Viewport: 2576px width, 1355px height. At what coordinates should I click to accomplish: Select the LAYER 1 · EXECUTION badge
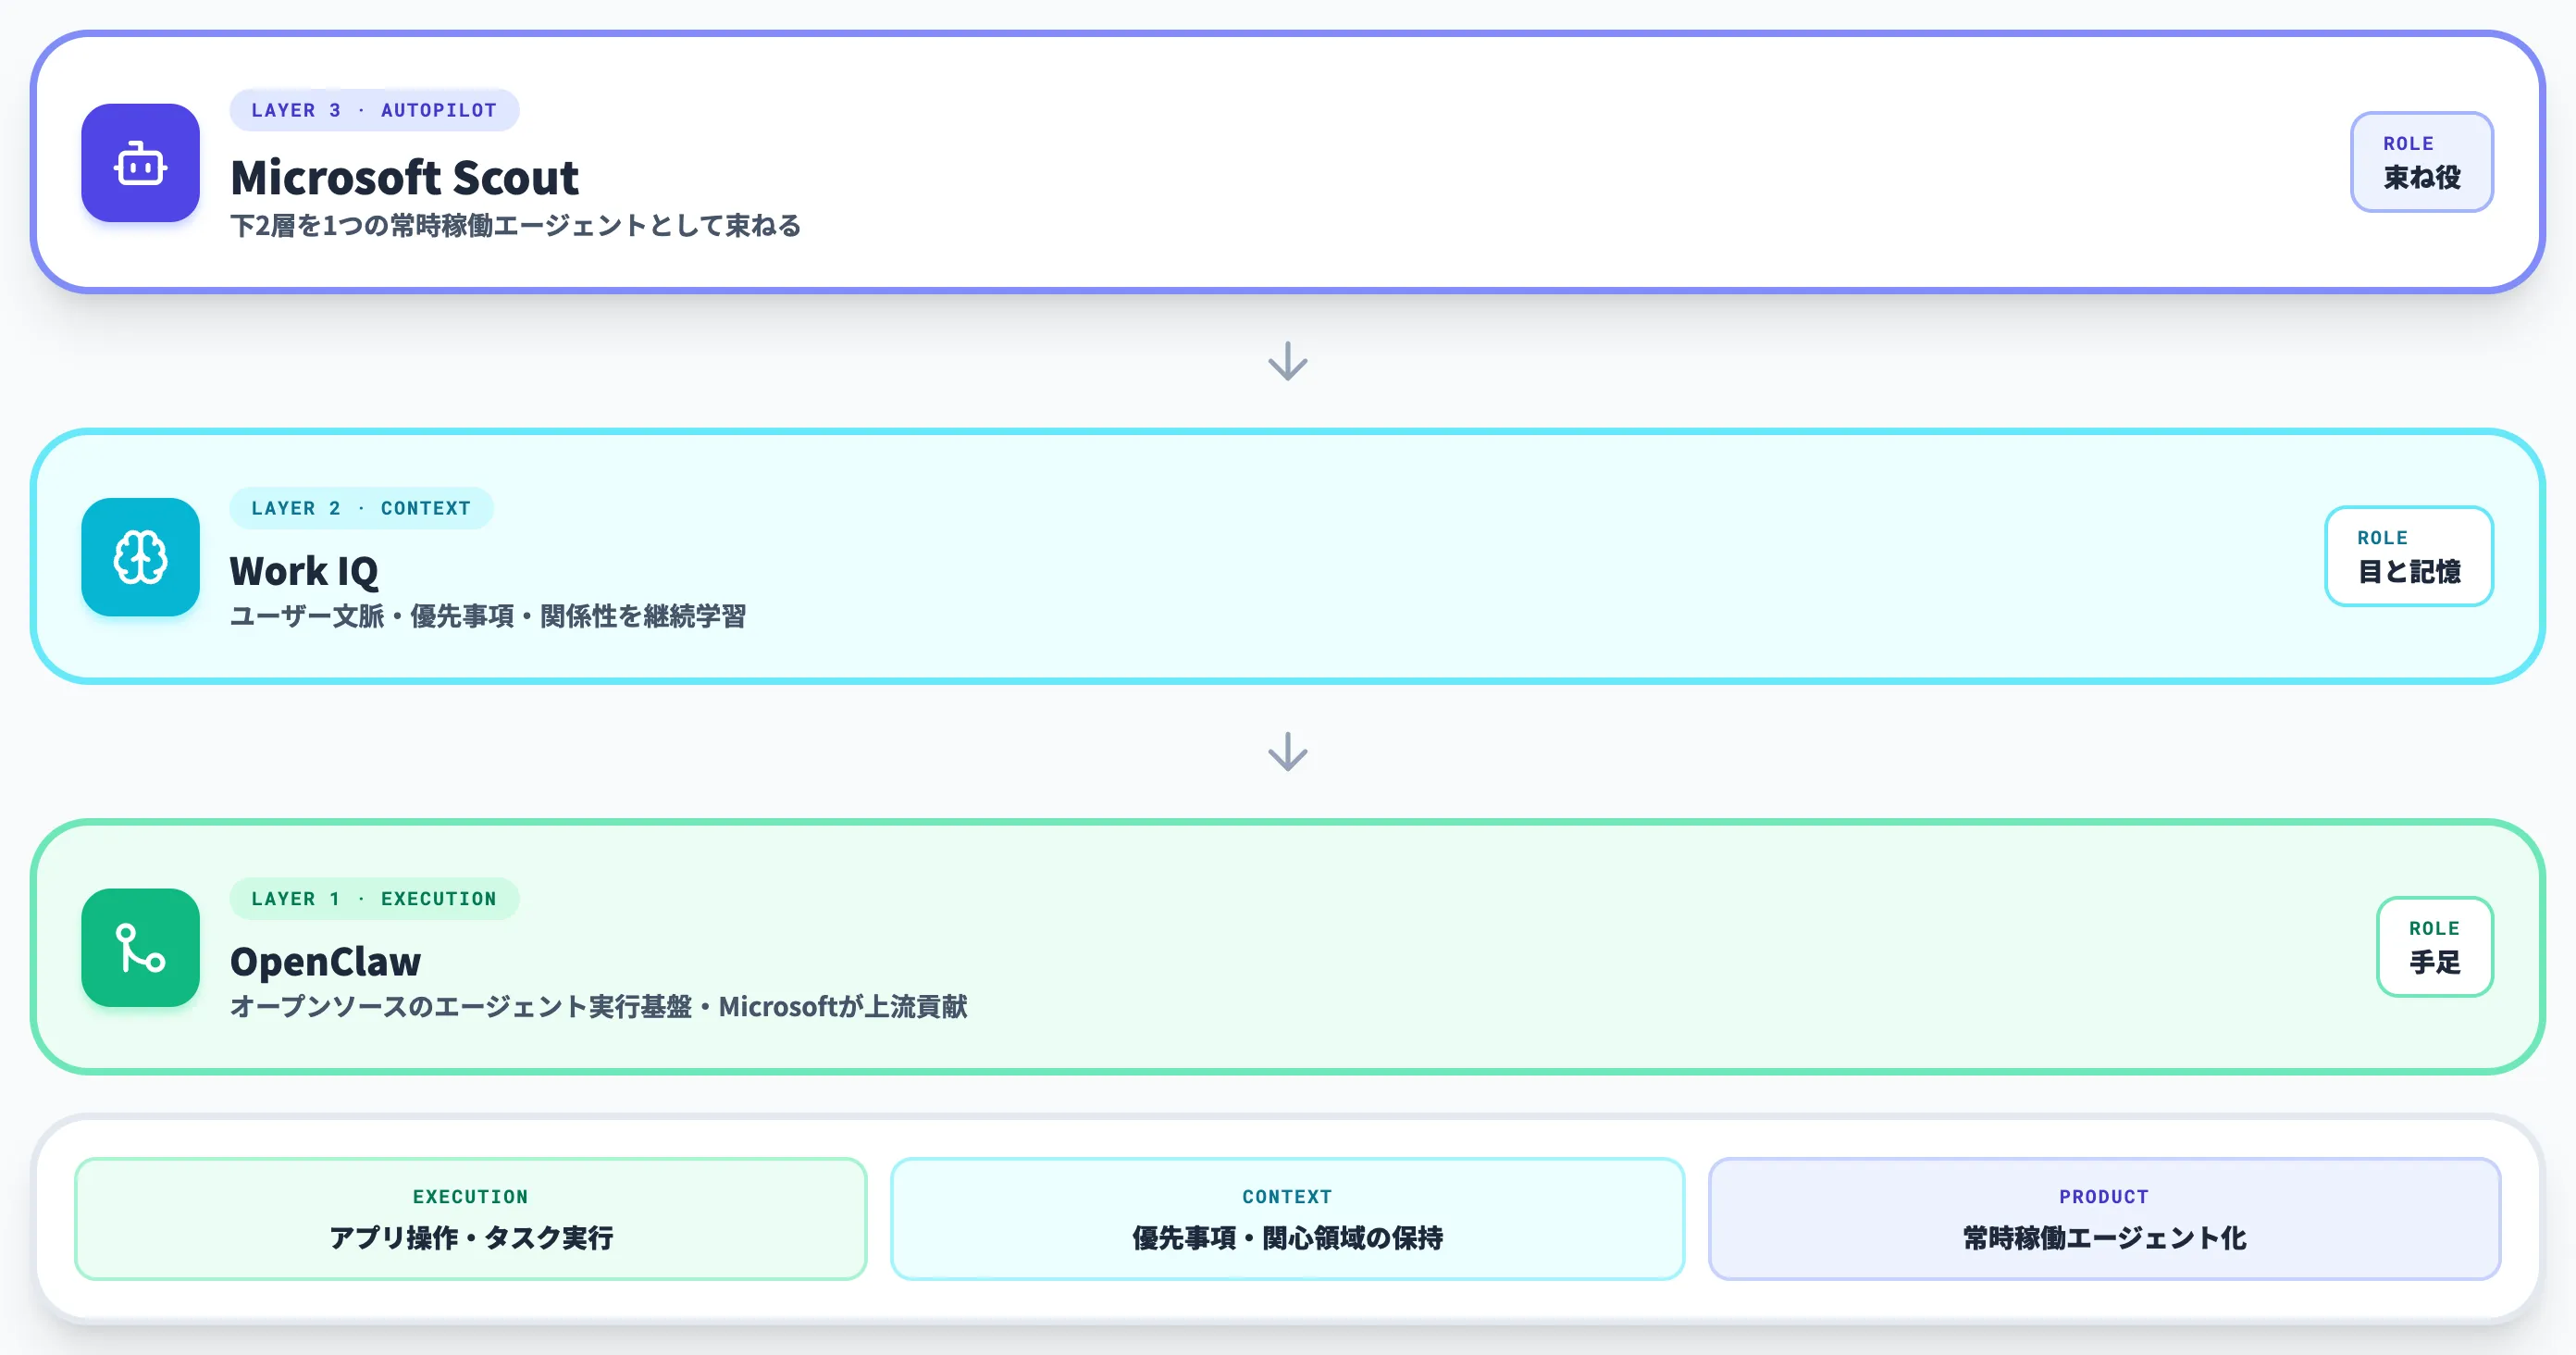click(x=374, y=898)
